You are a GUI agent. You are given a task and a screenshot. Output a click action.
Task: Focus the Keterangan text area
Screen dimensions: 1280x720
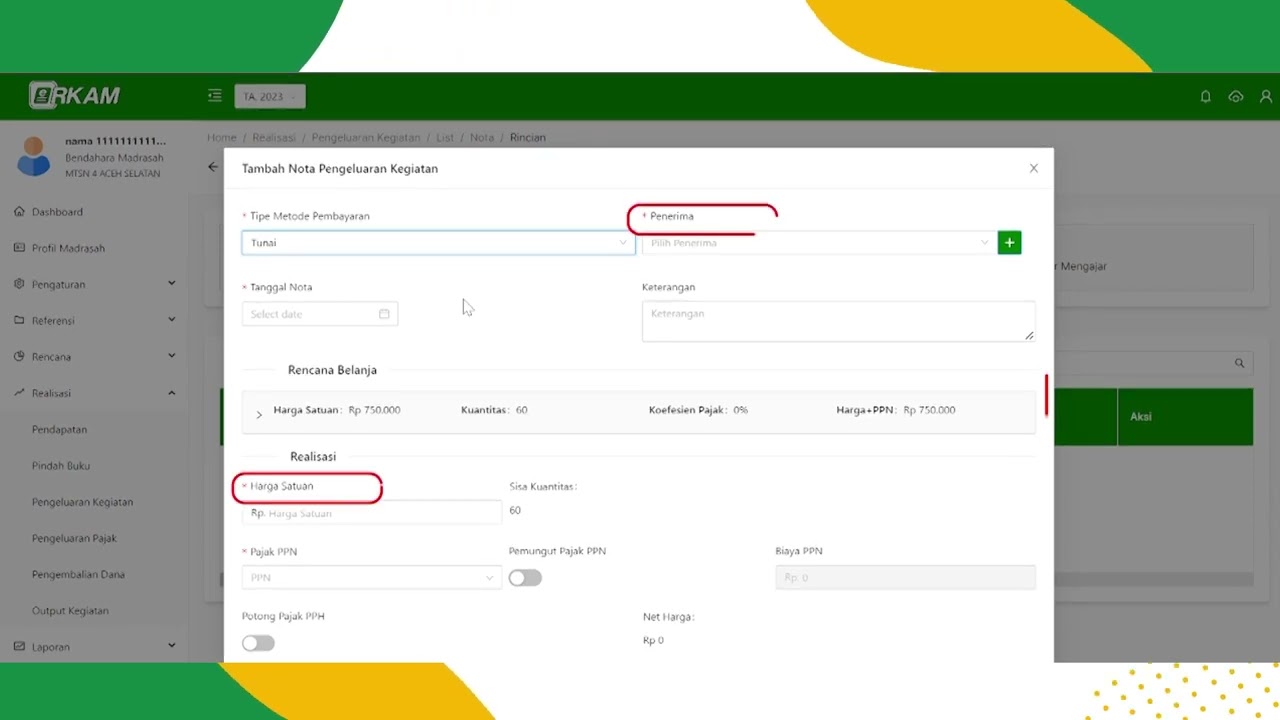click(838, 321)
